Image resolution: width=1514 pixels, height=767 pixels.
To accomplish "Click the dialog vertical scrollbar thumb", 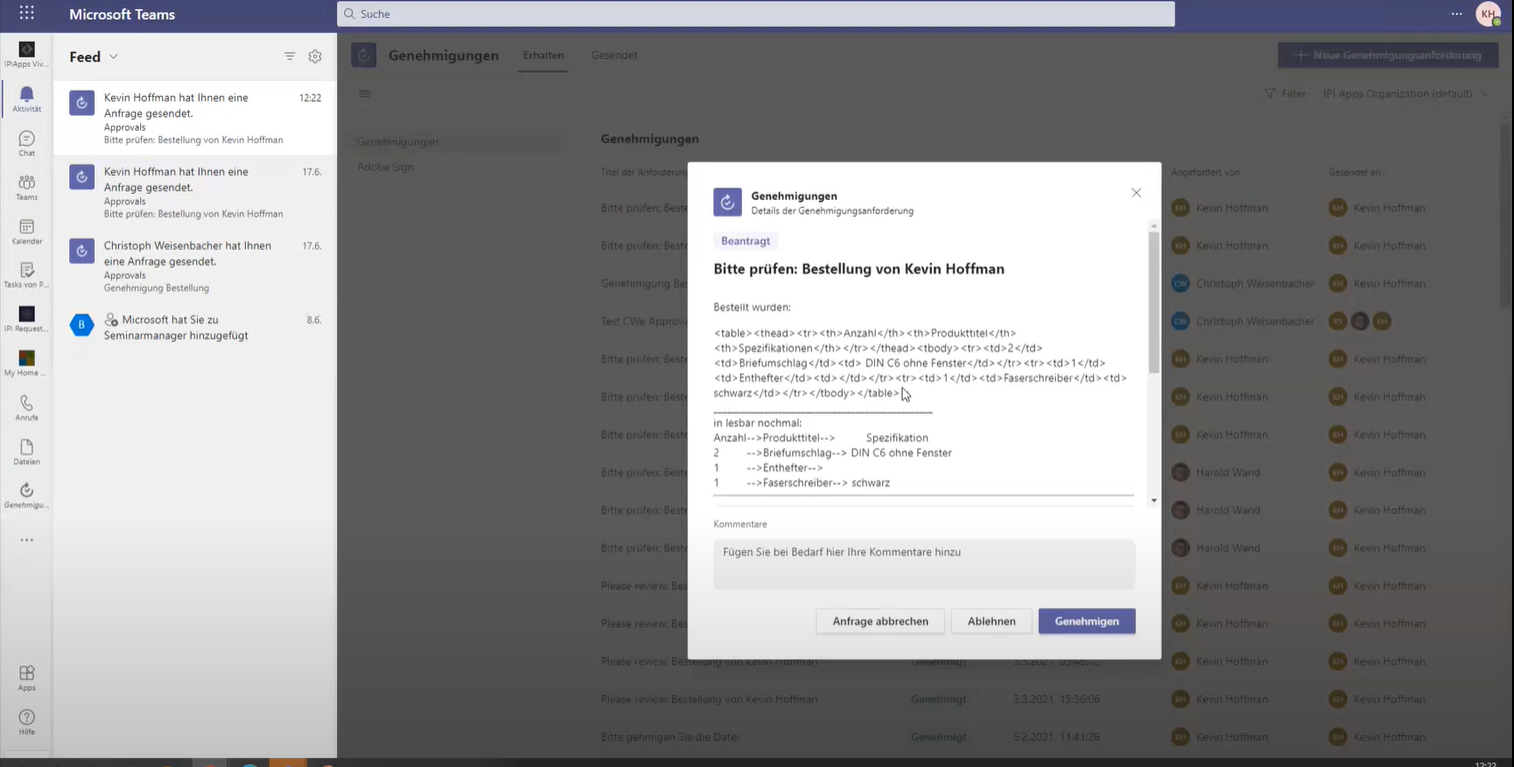I will coord(1154,303).
